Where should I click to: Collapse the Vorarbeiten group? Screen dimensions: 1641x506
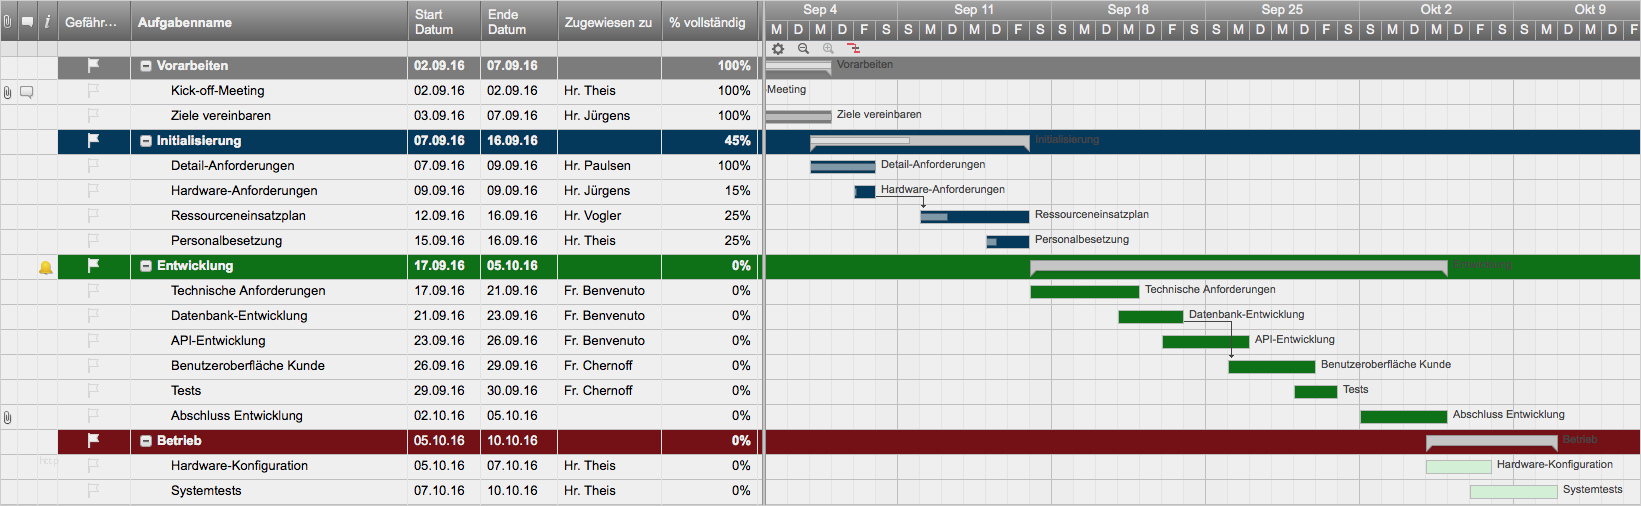[x=146, y=66]
